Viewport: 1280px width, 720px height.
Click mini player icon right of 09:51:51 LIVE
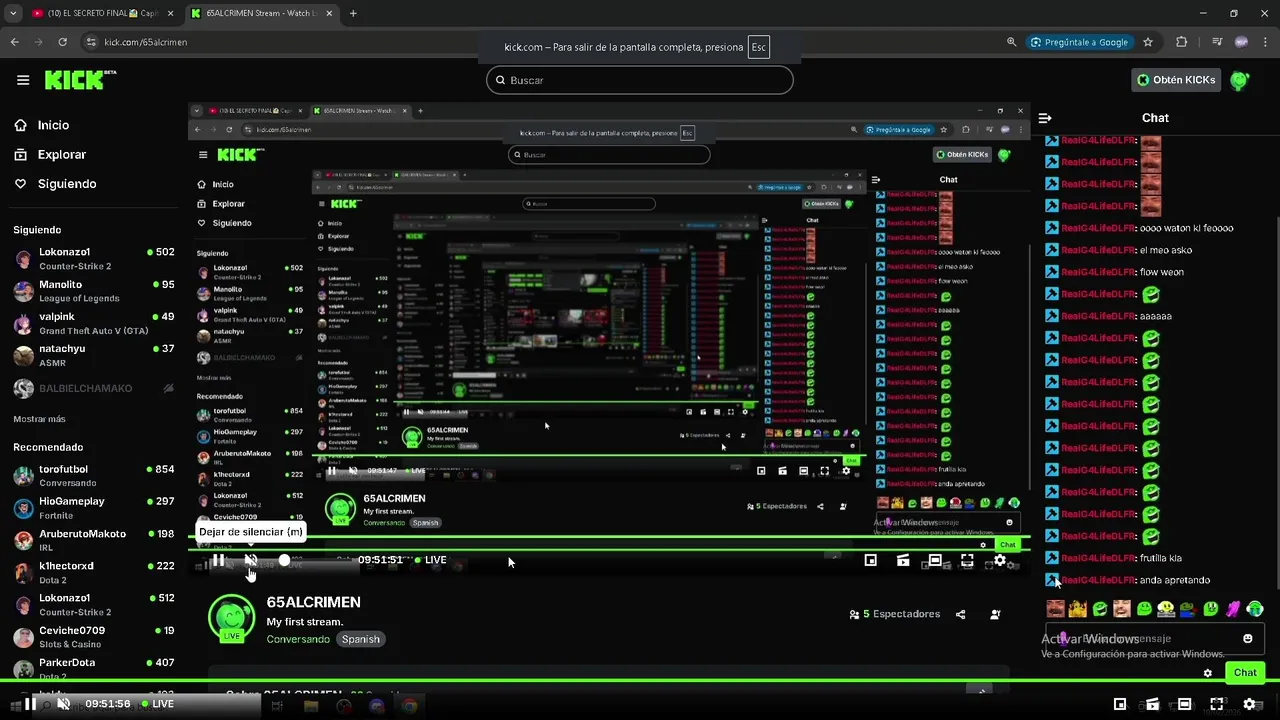(870, 560)
